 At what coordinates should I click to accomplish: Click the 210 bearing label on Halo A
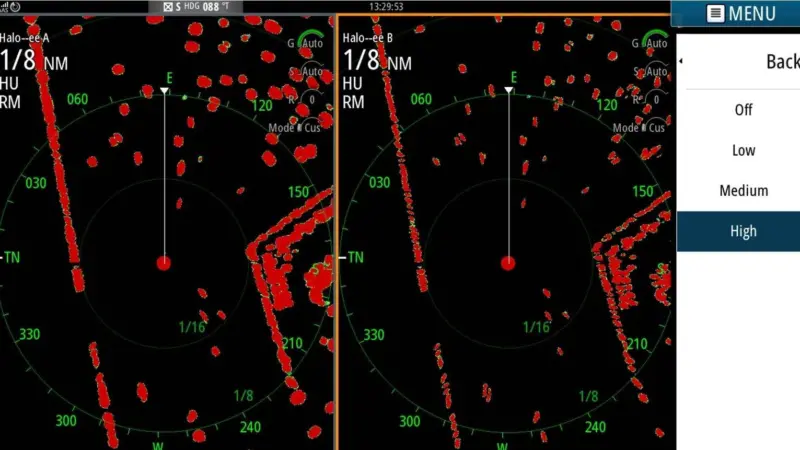click(x=292, y=343)
